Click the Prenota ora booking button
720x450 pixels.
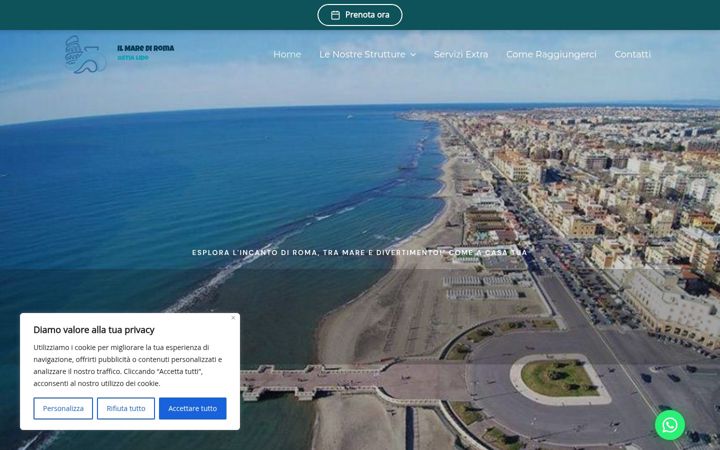[360, 15]
